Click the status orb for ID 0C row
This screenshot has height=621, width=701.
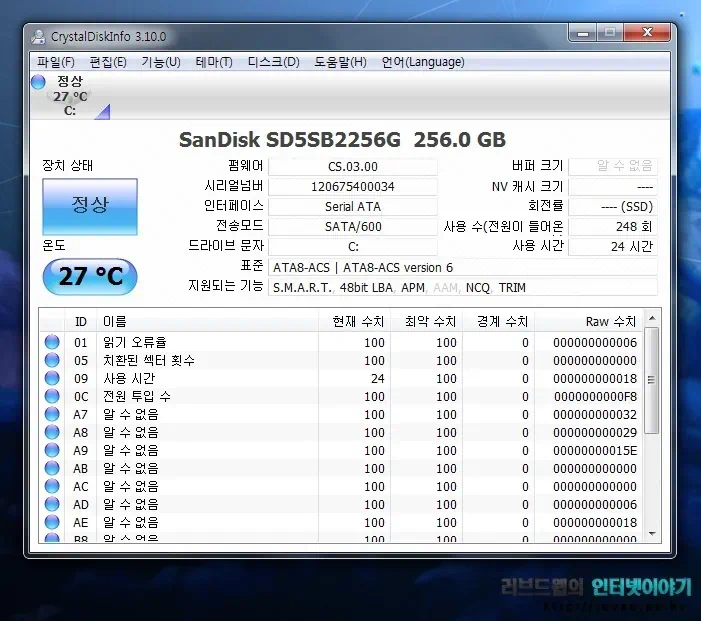(52, 396)
